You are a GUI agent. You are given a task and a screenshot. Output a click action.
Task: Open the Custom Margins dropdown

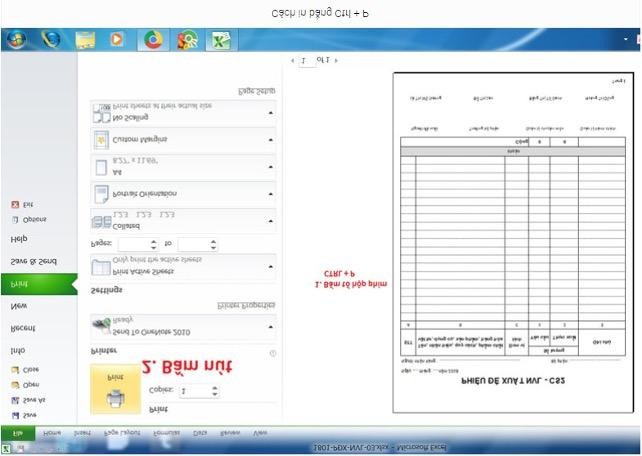[183, 140]
